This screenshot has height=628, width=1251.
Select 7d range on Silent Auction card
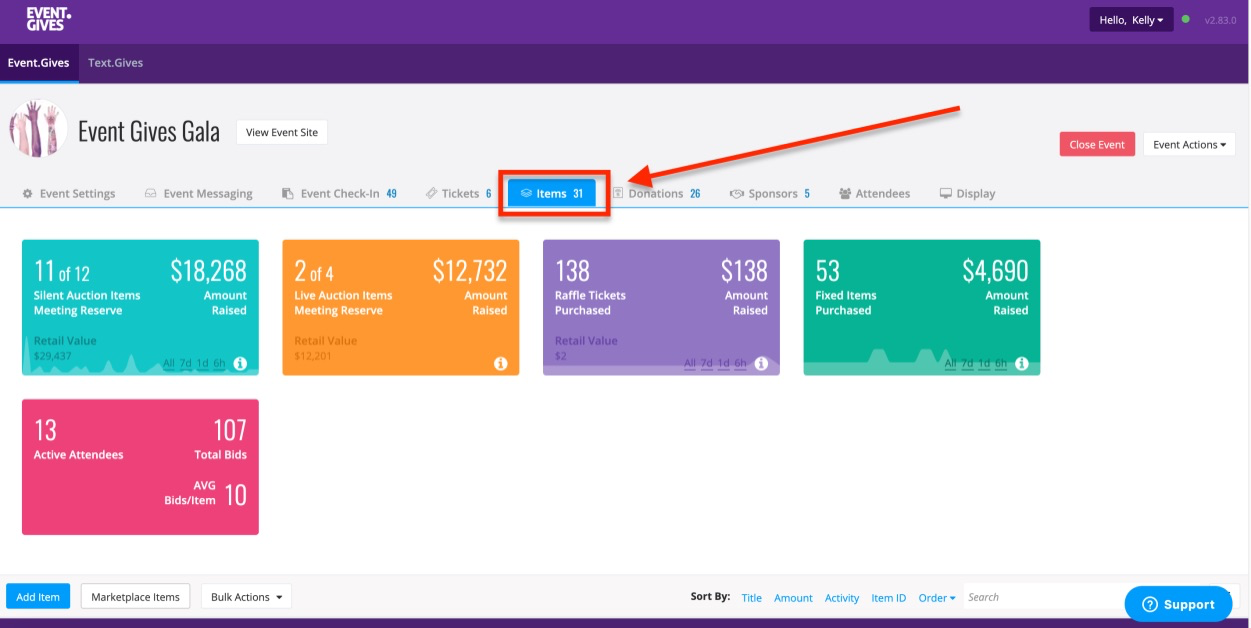tap(185, 364)
